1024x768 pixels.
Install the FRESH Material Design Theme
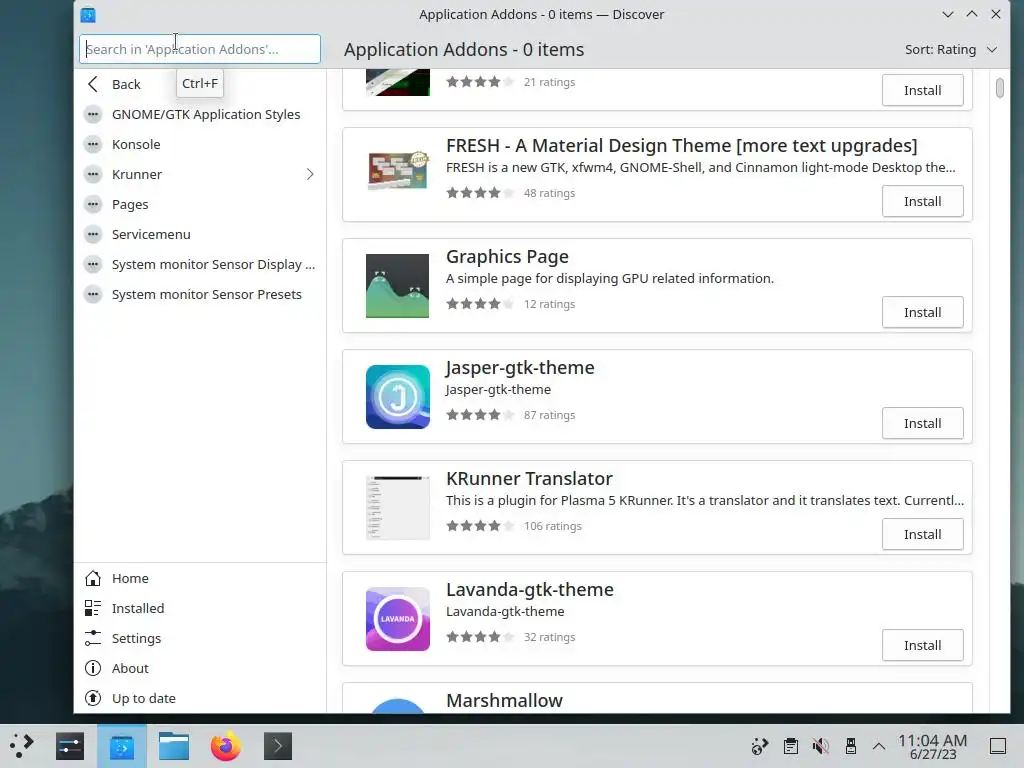922,201
